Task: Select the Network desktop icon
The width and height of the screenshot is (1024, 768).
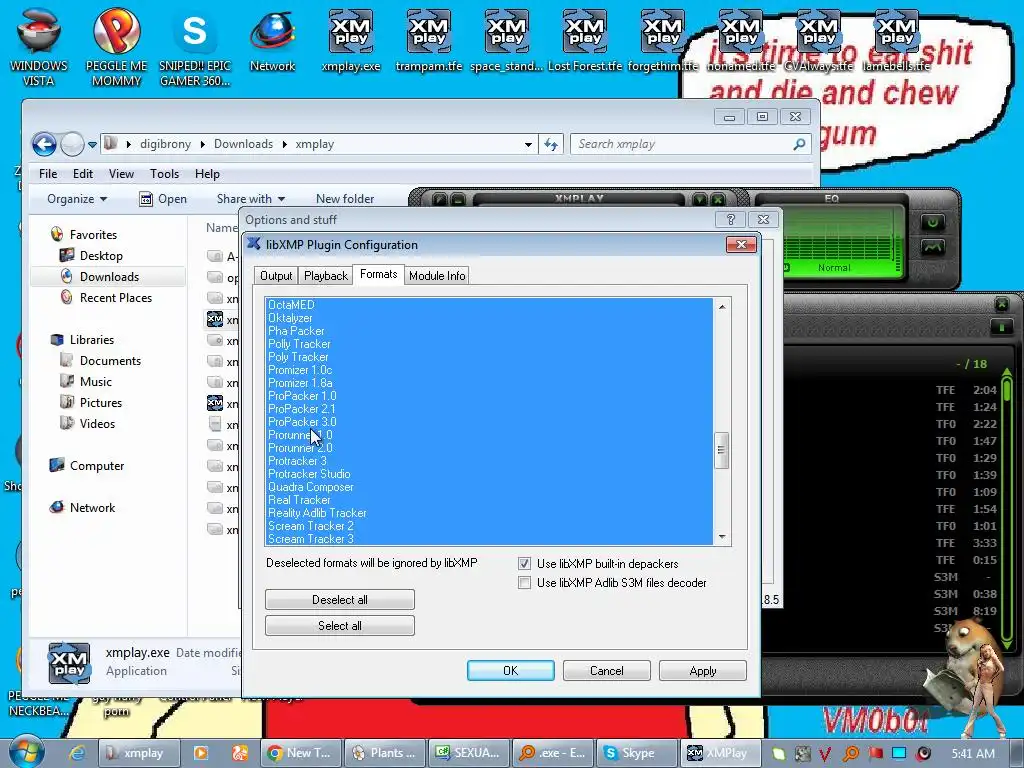Action: tap(272, 40)
